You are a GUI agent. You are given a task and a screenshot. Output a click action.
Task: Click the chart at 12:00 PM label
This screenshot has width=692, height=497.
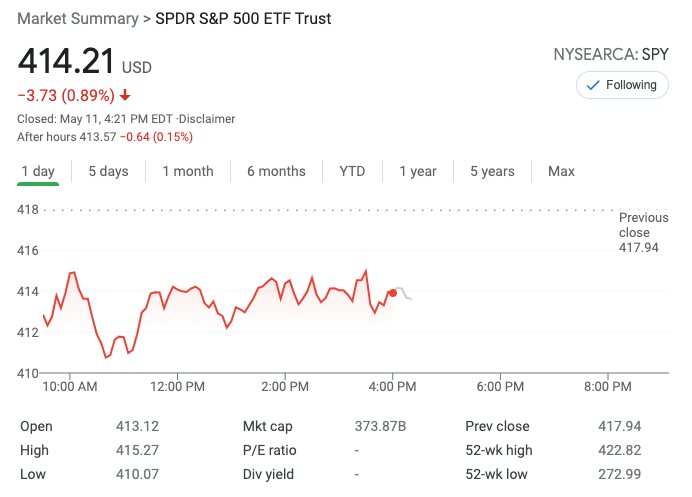pyautogui.click(x=178, y=386)
